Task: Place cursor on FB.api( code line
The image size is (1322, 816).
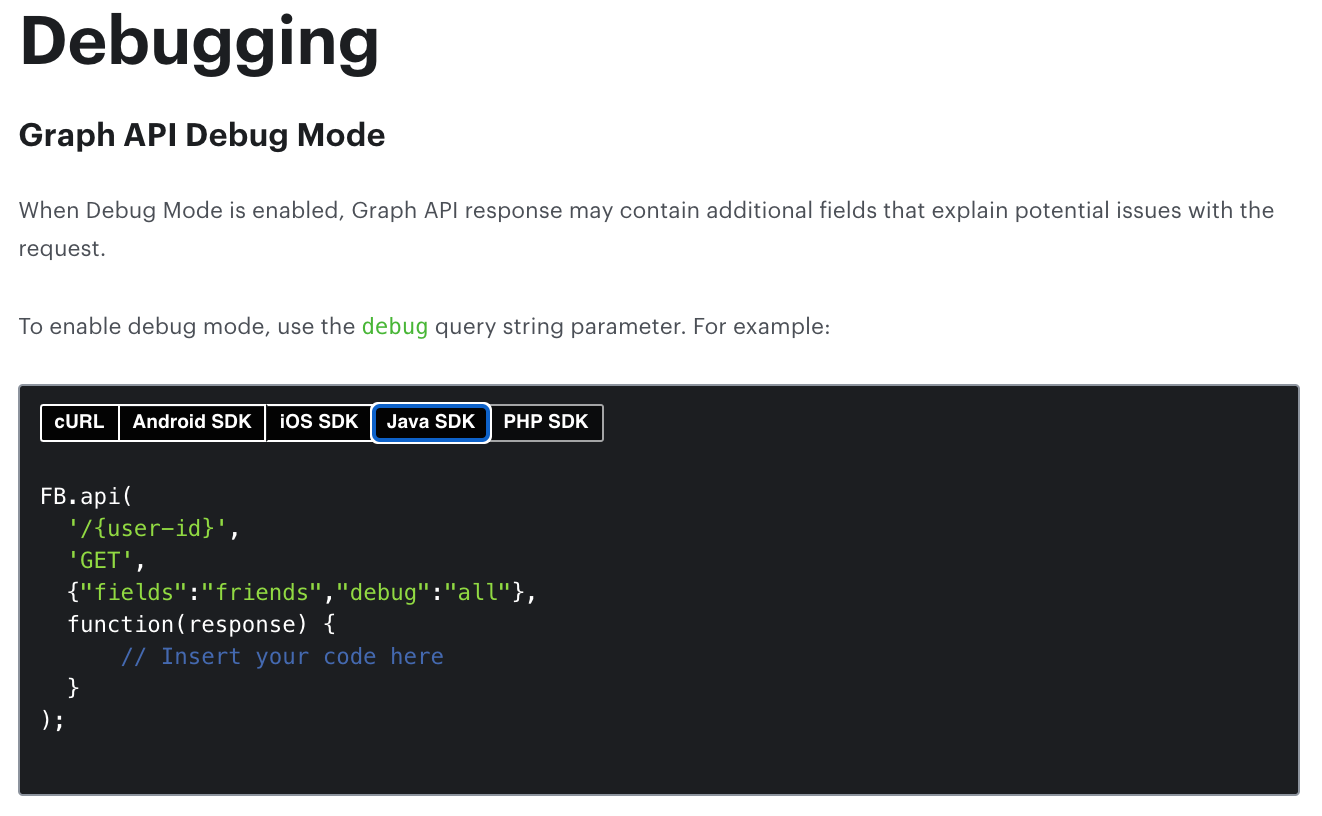Action: click(86, 496)
